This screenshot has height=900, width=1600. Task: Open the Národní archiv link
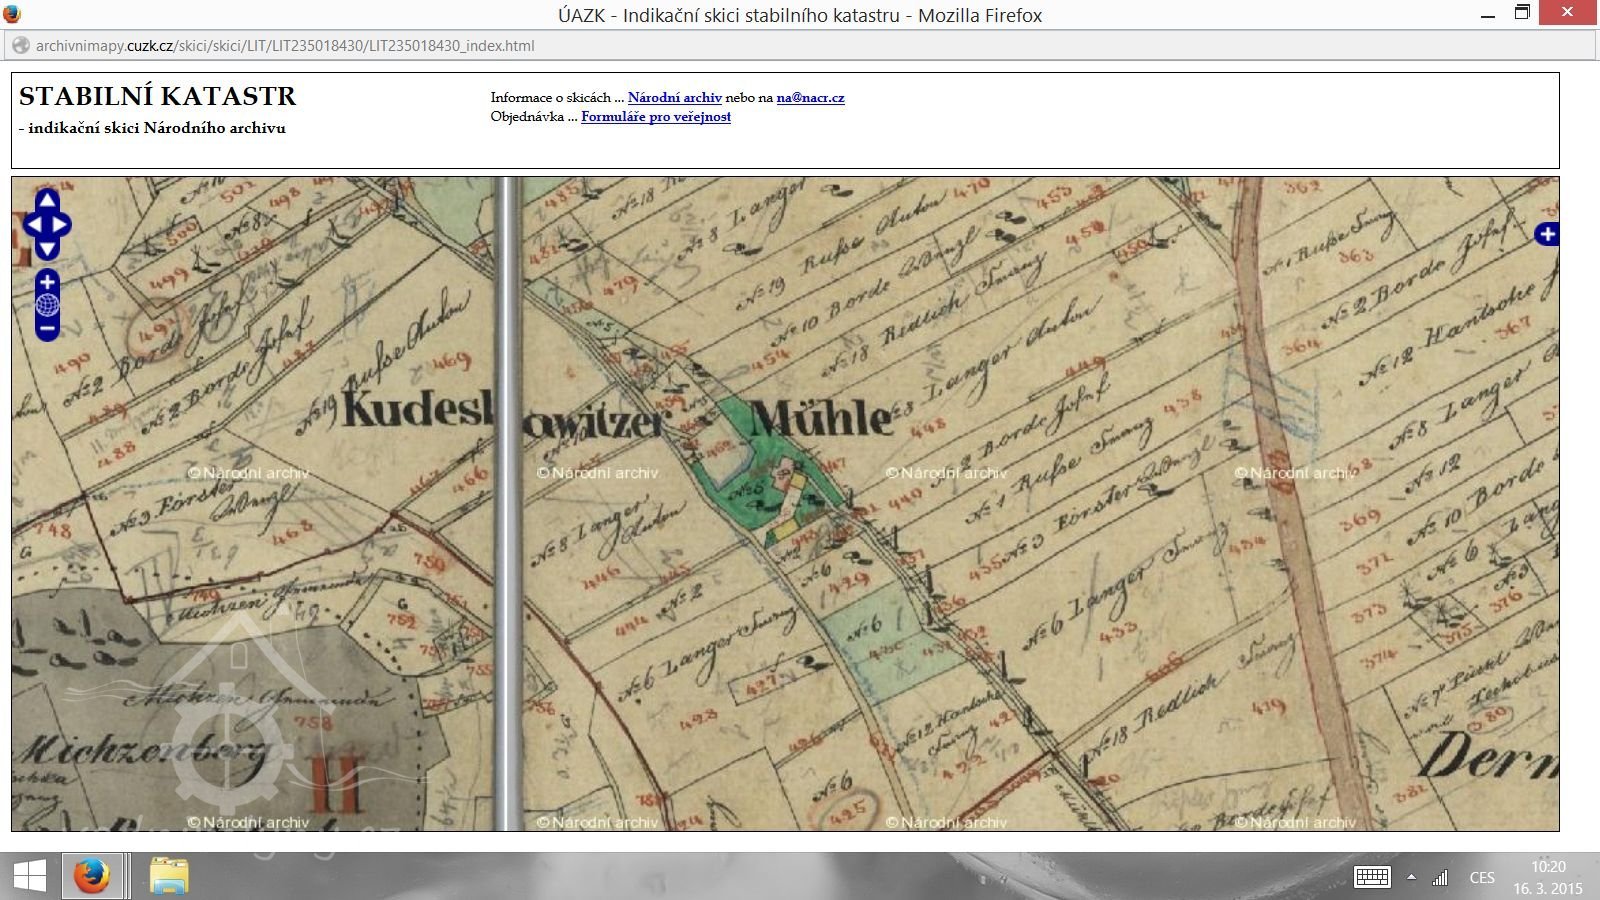point(674,98)
